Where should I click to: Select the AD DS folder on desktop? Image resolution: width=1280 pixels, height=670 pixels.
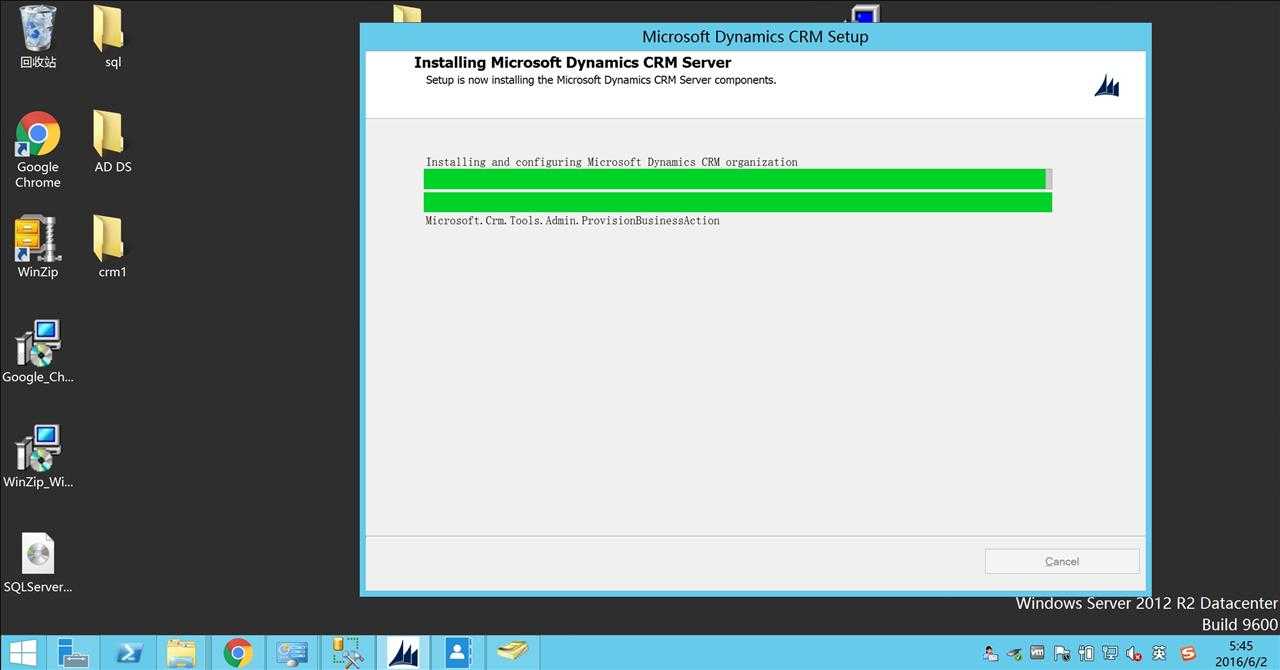[x=113, y=142]
